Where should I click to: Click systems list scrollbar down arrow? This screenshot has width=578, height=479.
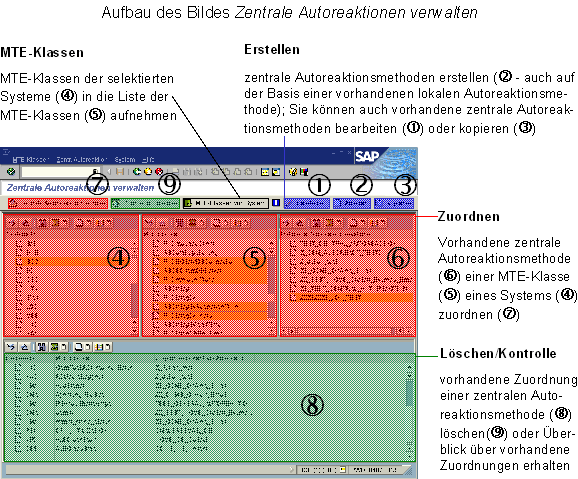coord(135,332)
